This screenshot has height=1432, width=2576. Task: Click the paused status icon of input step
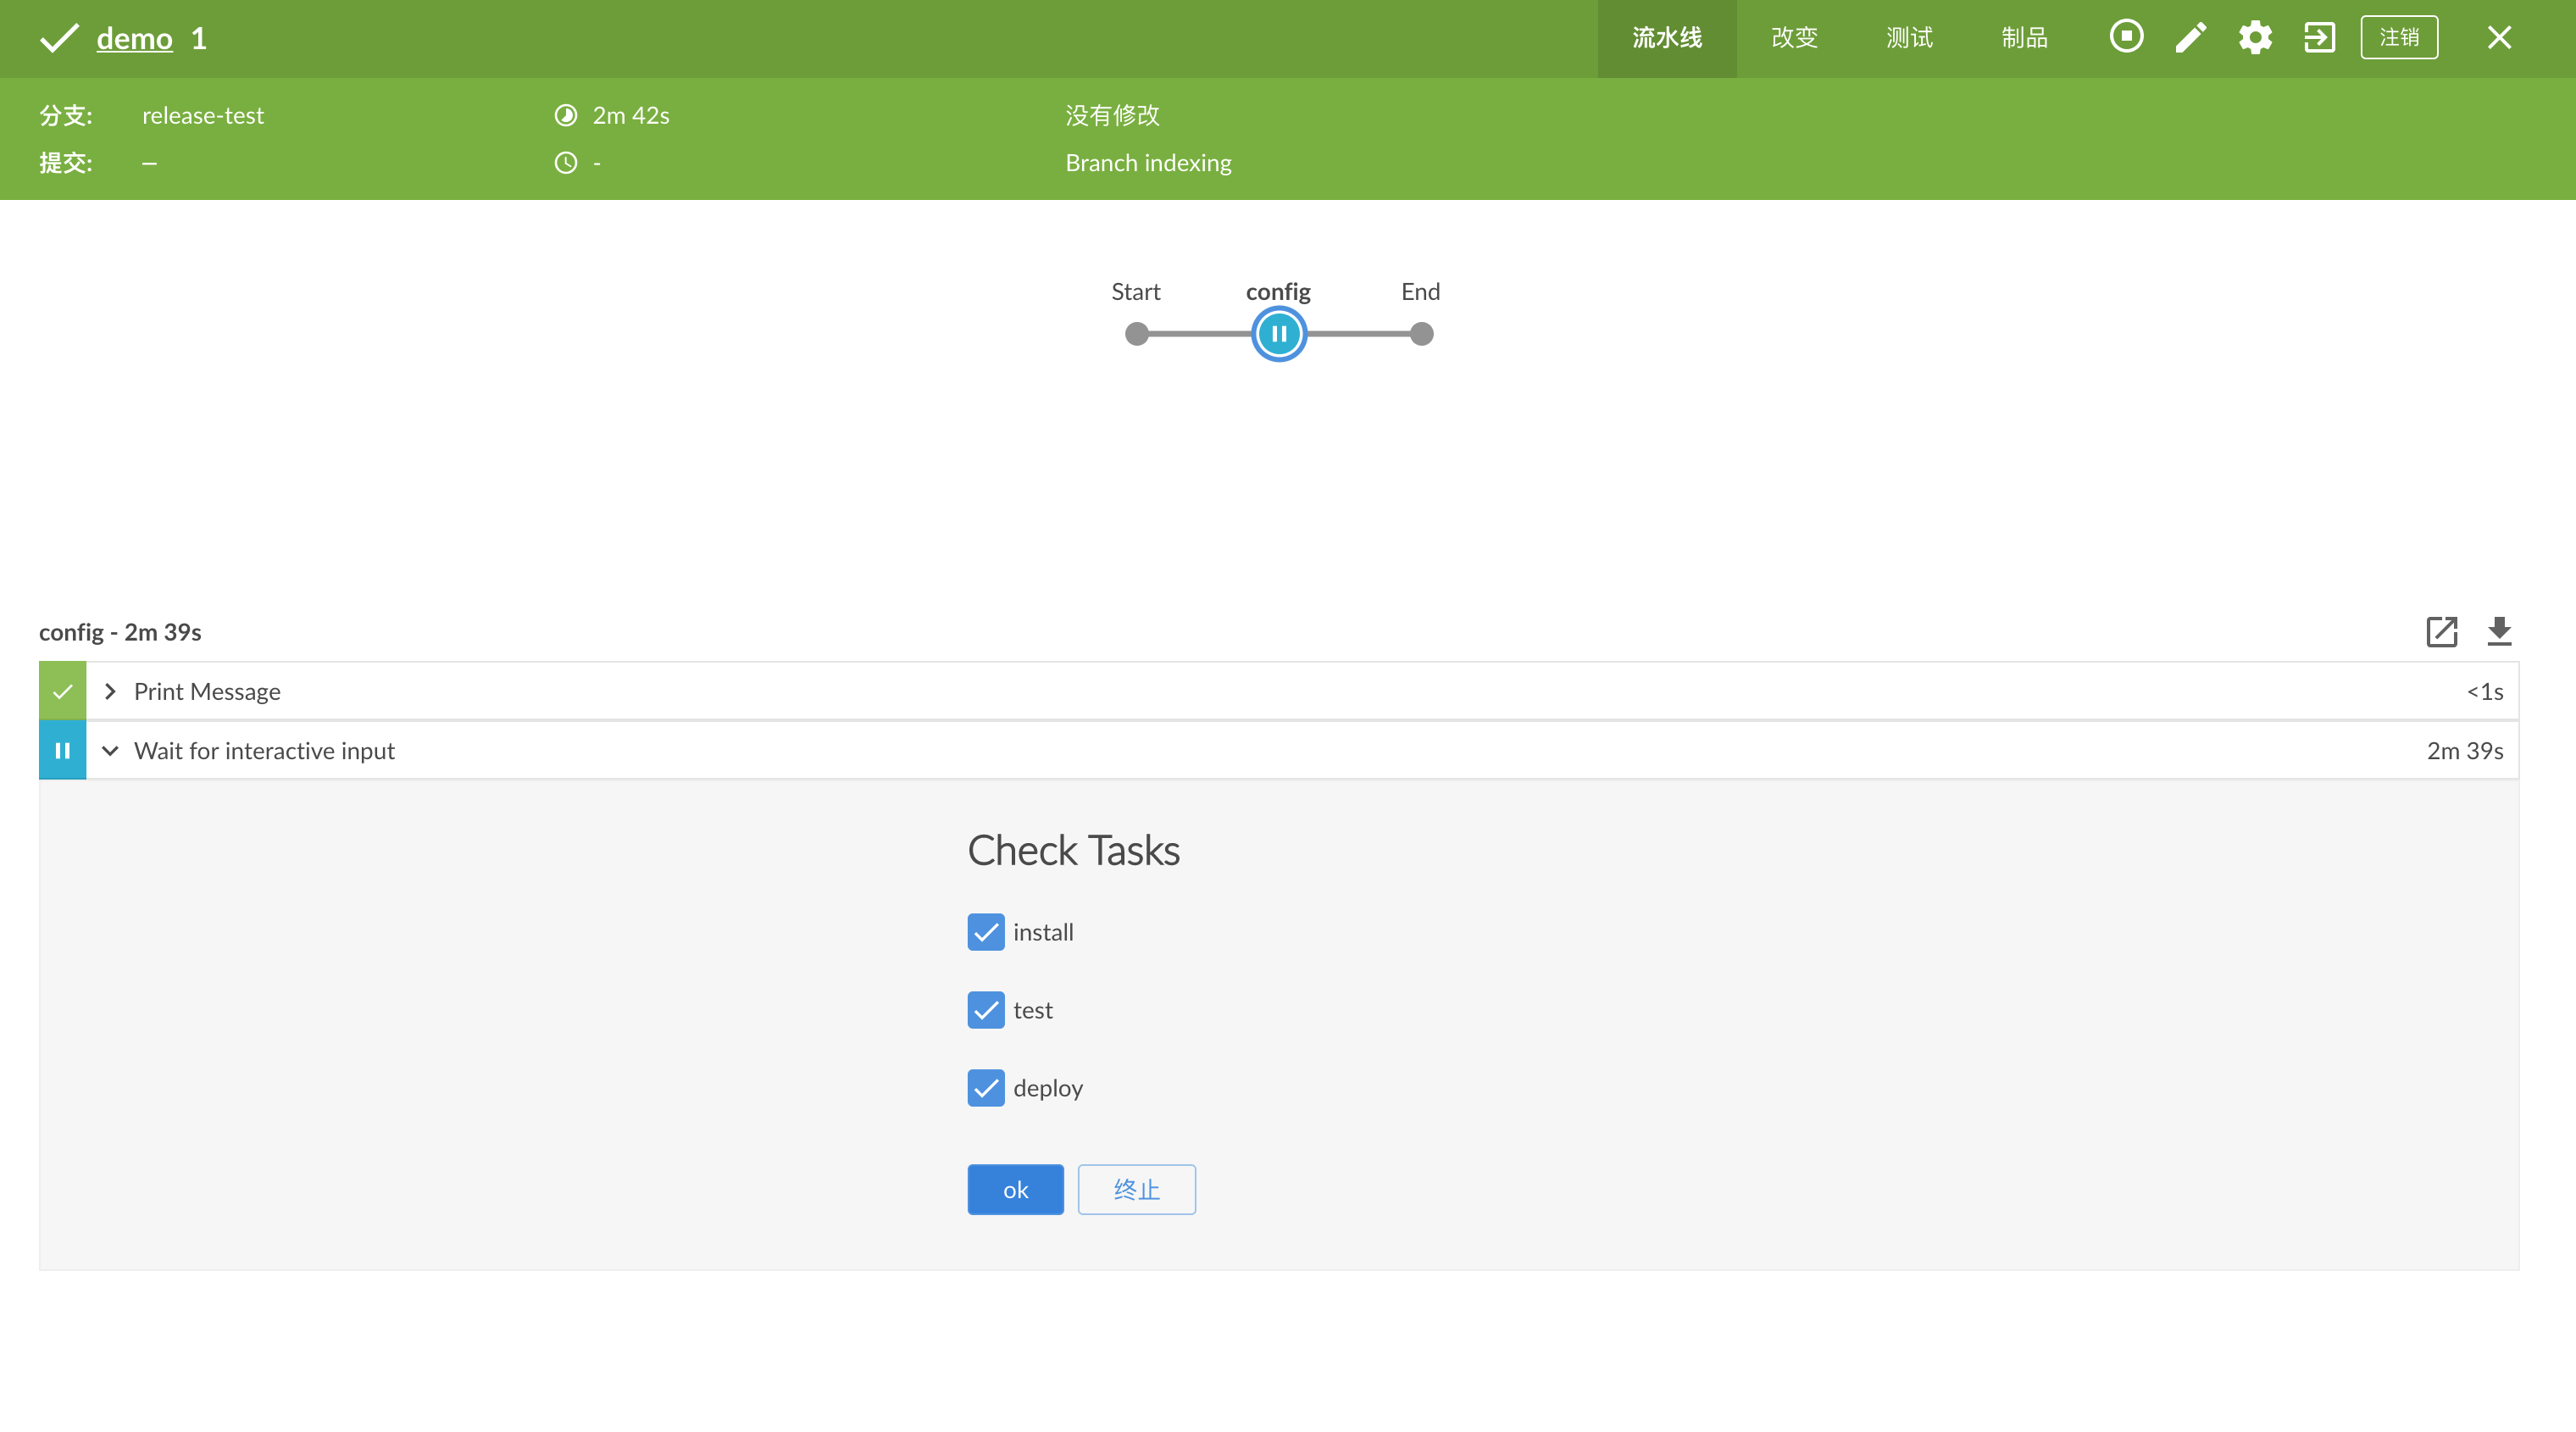click(62, 750)
